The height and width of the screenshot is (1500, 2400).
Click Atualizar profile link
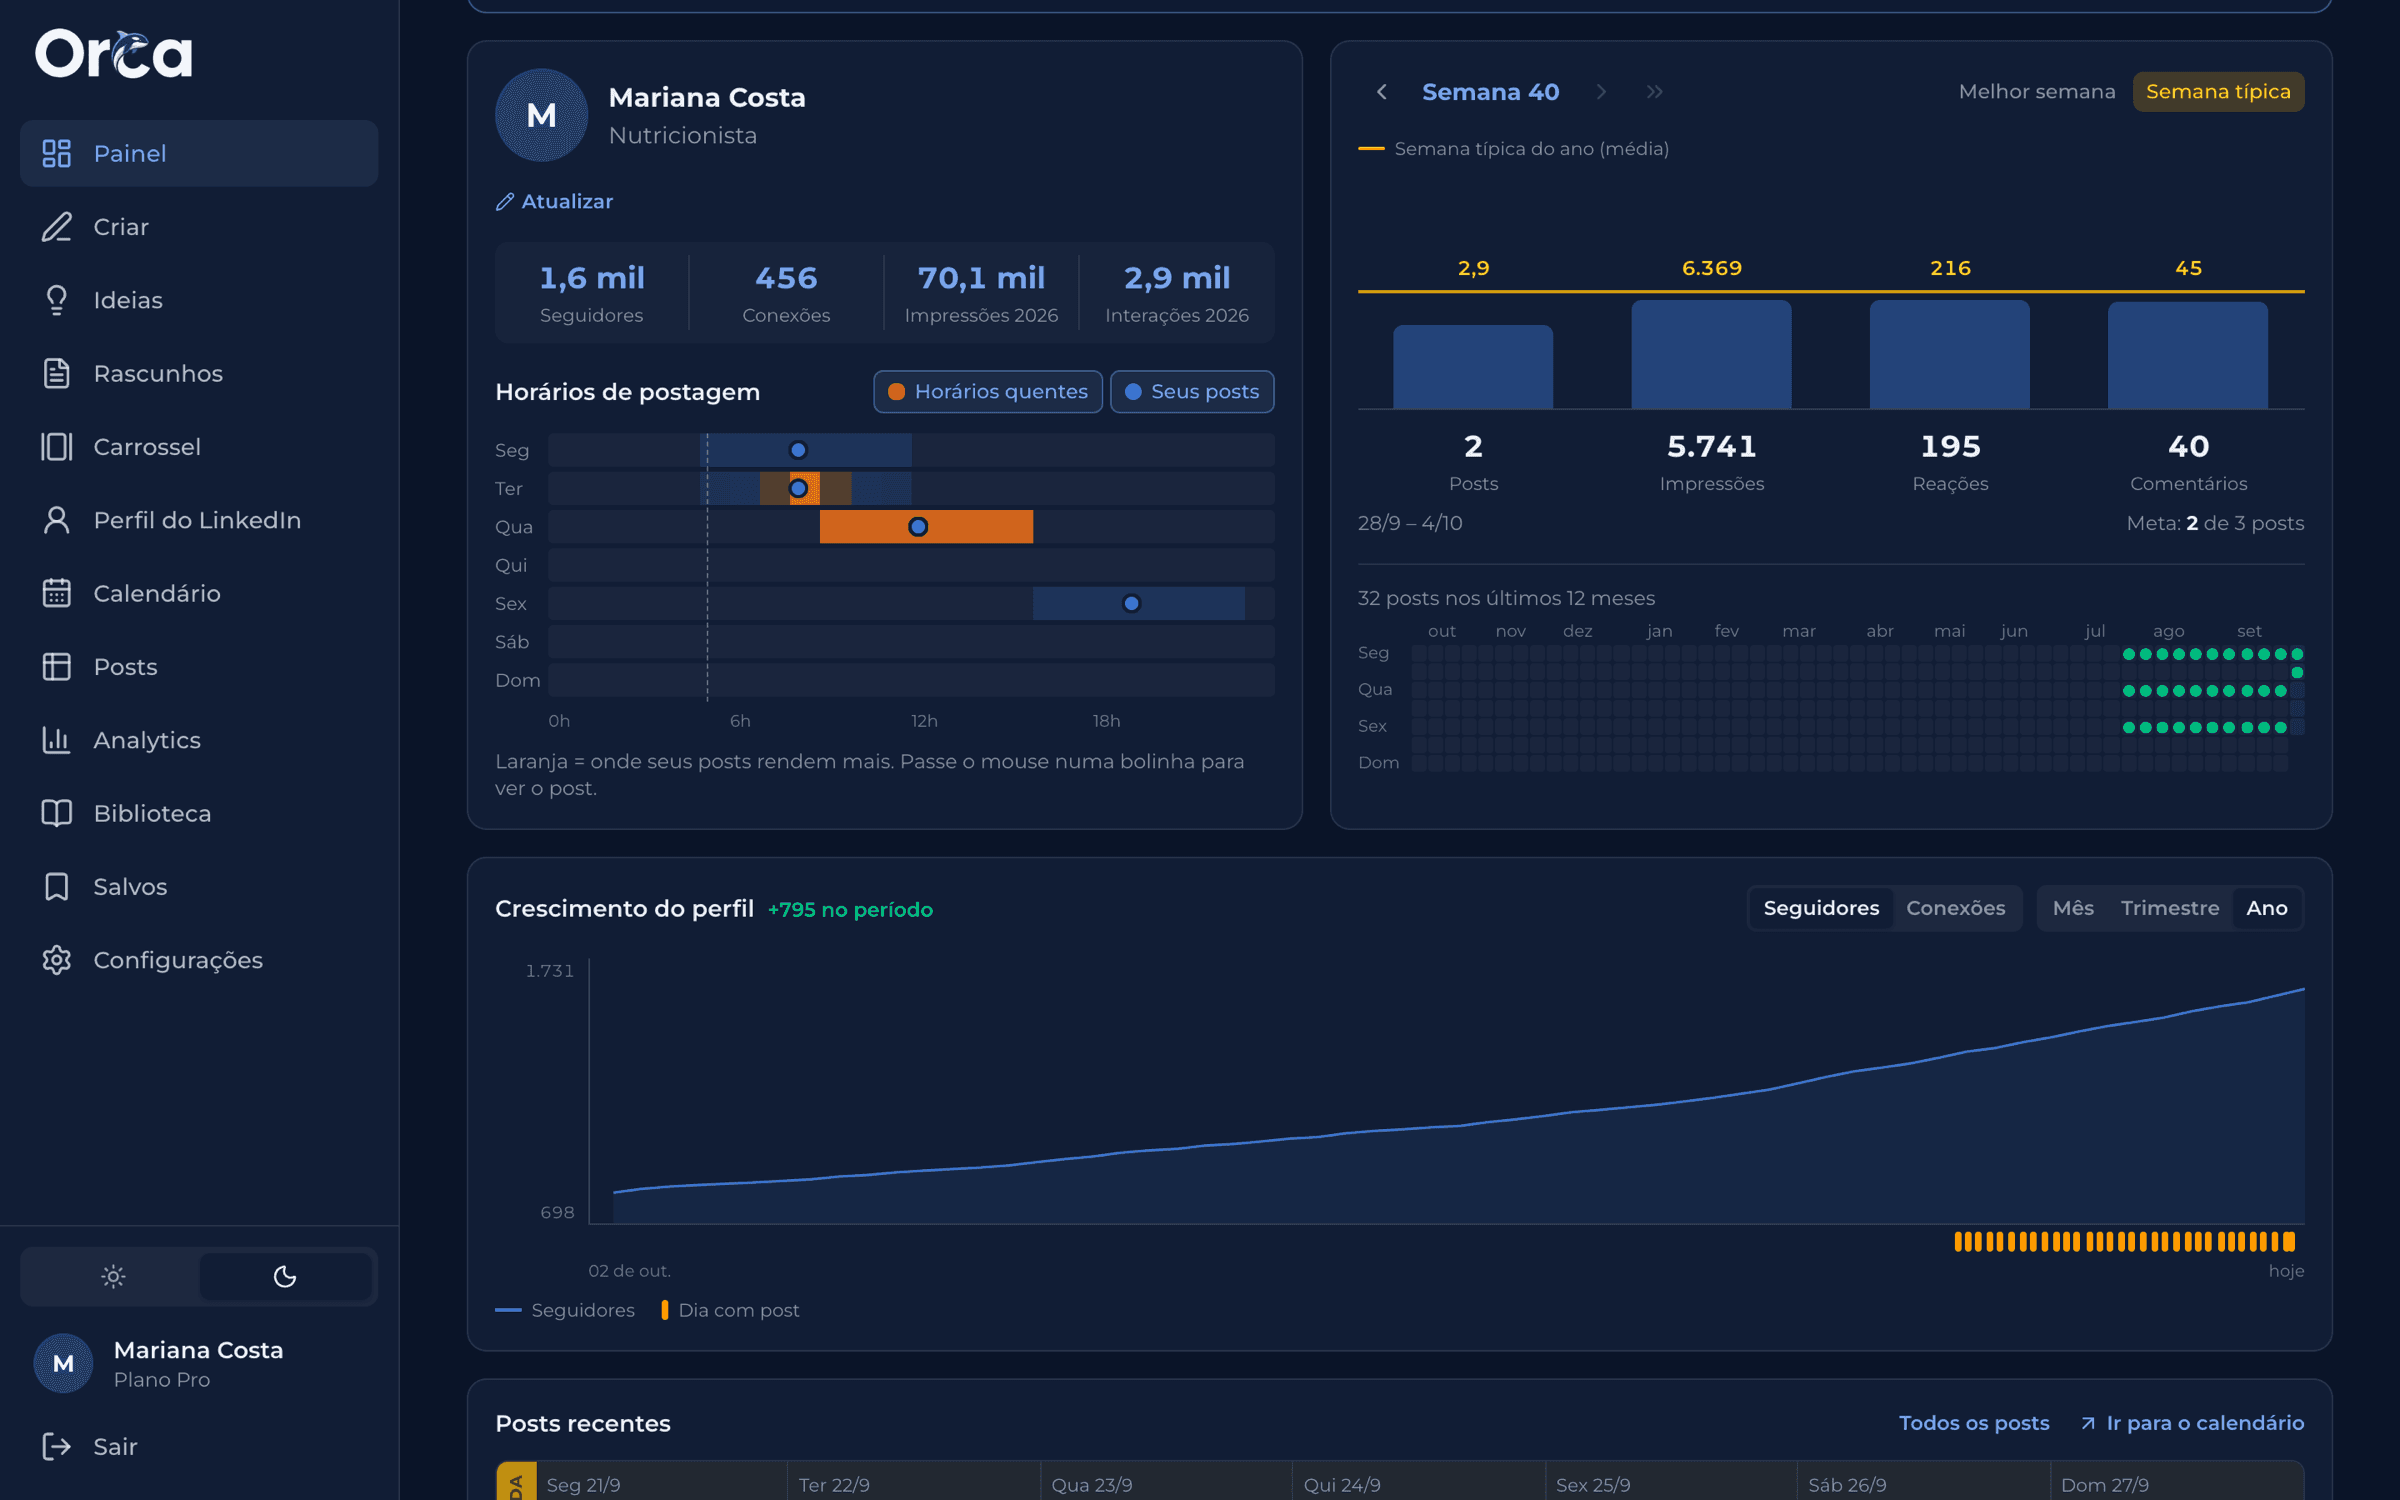pos(555,202)
